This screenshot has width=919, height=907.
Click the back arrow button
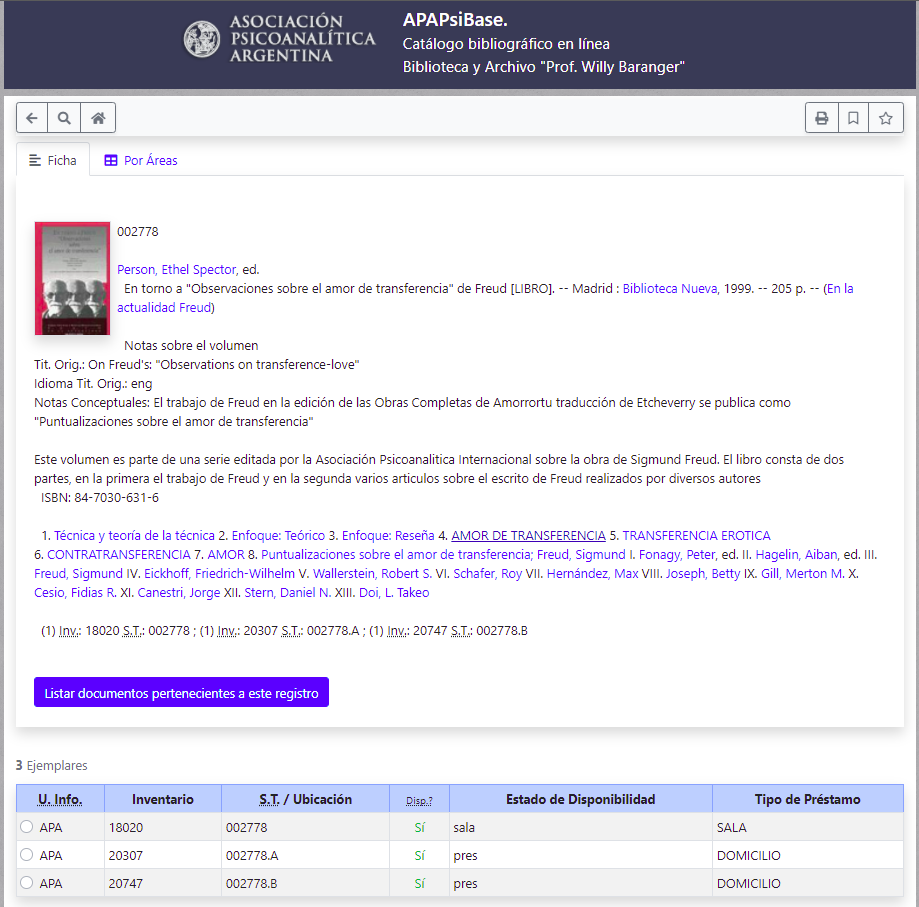(x=32, y=118)
